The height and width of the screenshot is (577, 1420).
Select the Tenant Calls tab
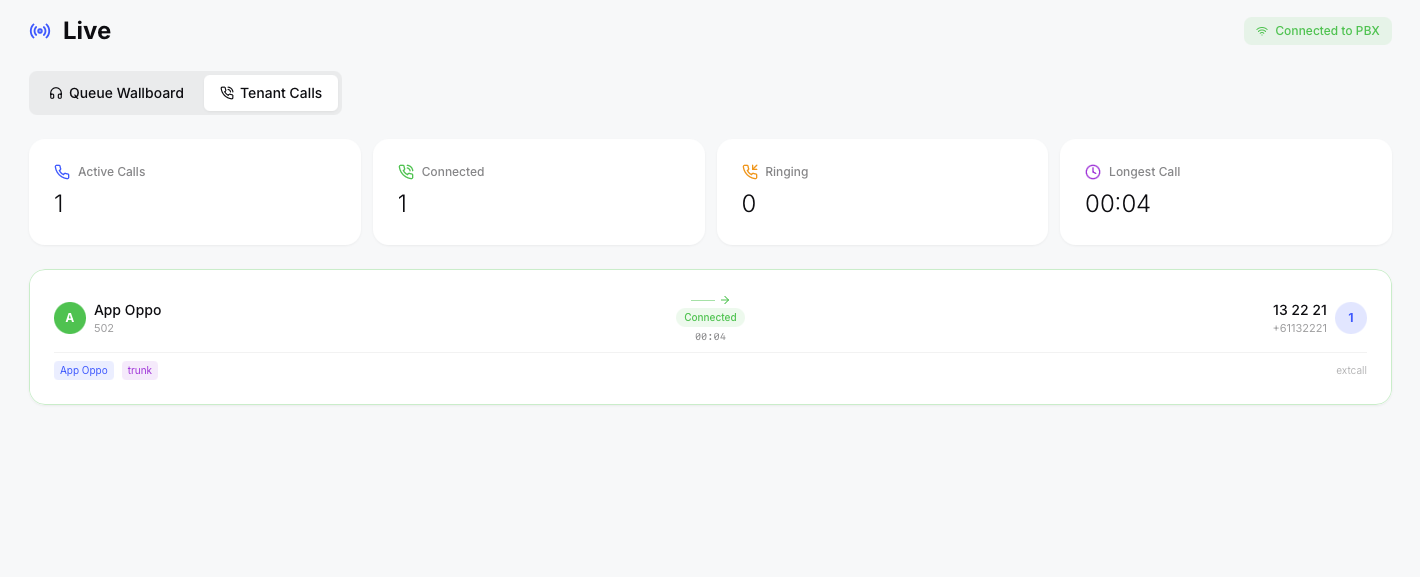coord(271,93)
